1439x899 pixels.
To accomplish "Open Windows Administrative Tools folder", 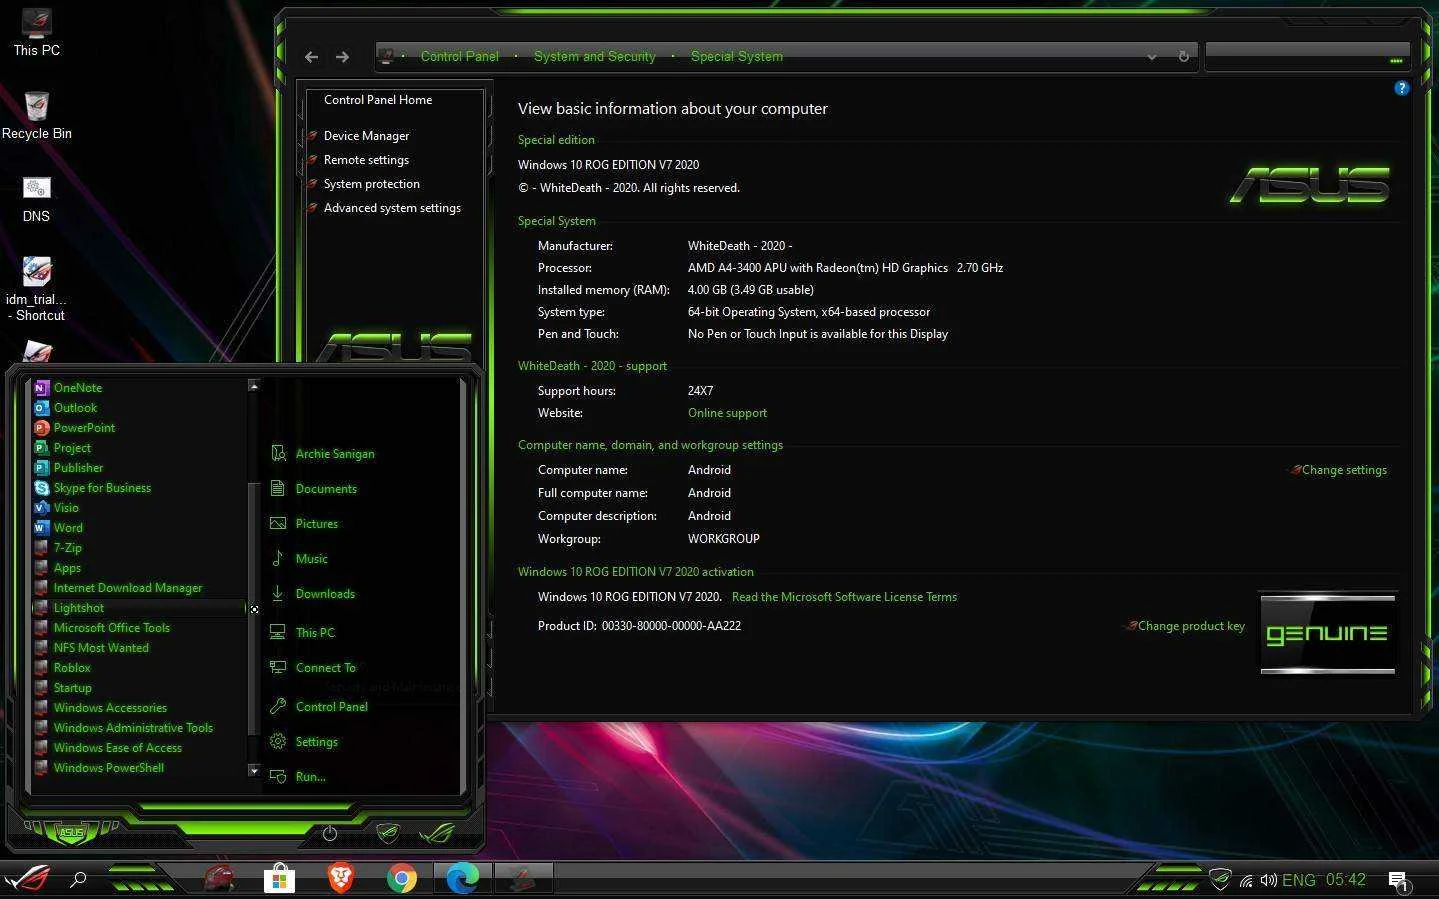I will (123, 728).
